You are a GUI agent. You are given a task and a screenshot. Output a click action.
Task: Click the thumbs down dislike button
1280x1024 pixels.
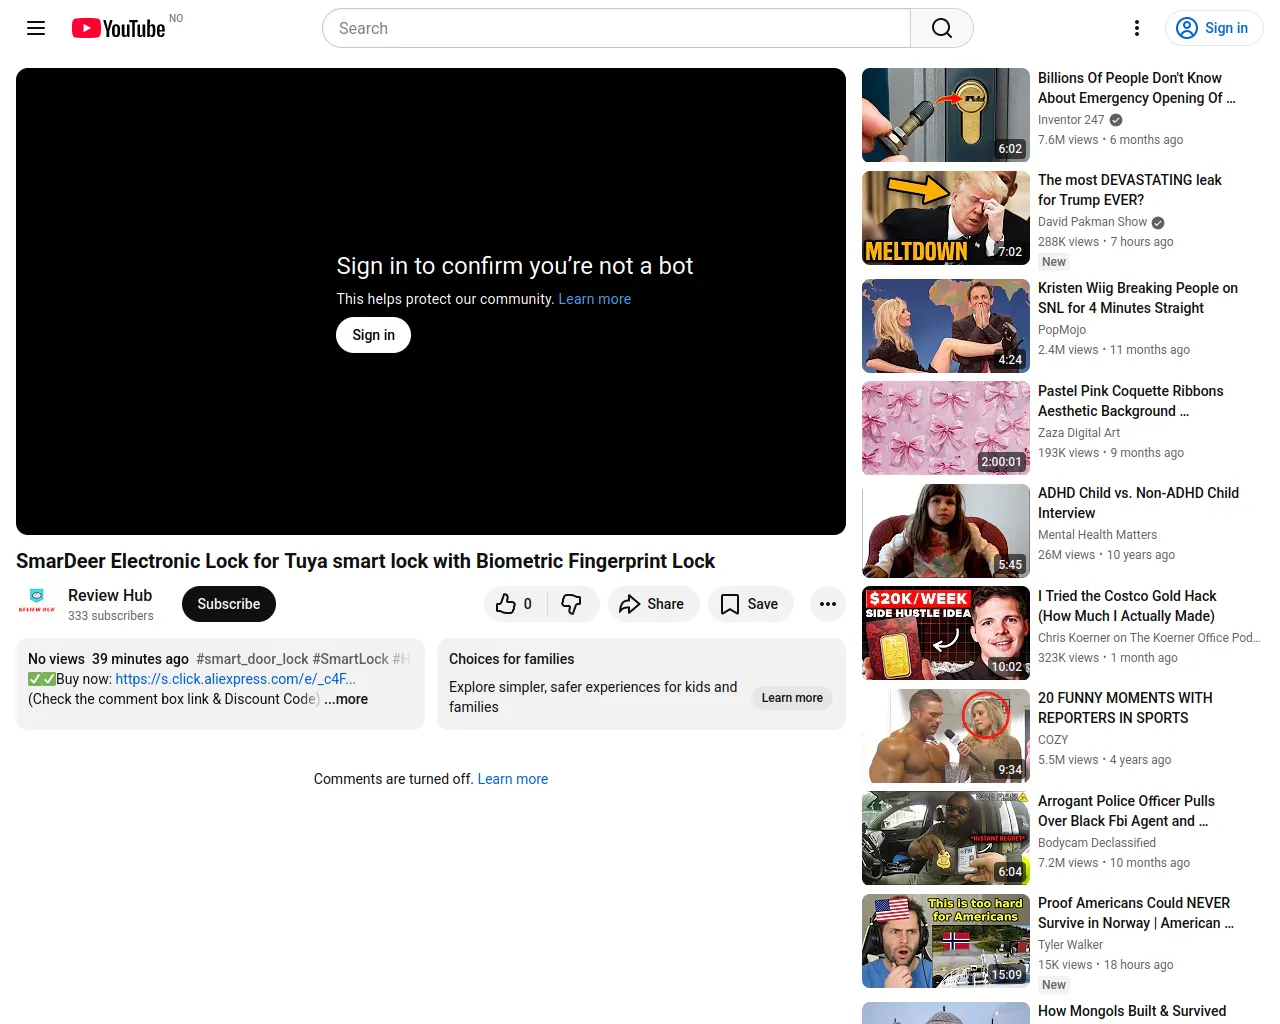tap(572, 604)
